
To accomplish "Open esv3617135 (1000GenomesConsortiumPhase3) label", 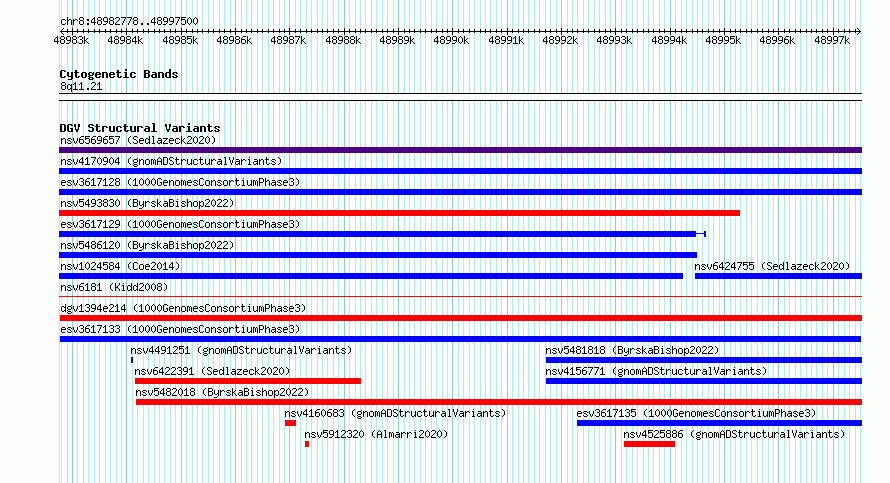I will click(x=696, y=413).
